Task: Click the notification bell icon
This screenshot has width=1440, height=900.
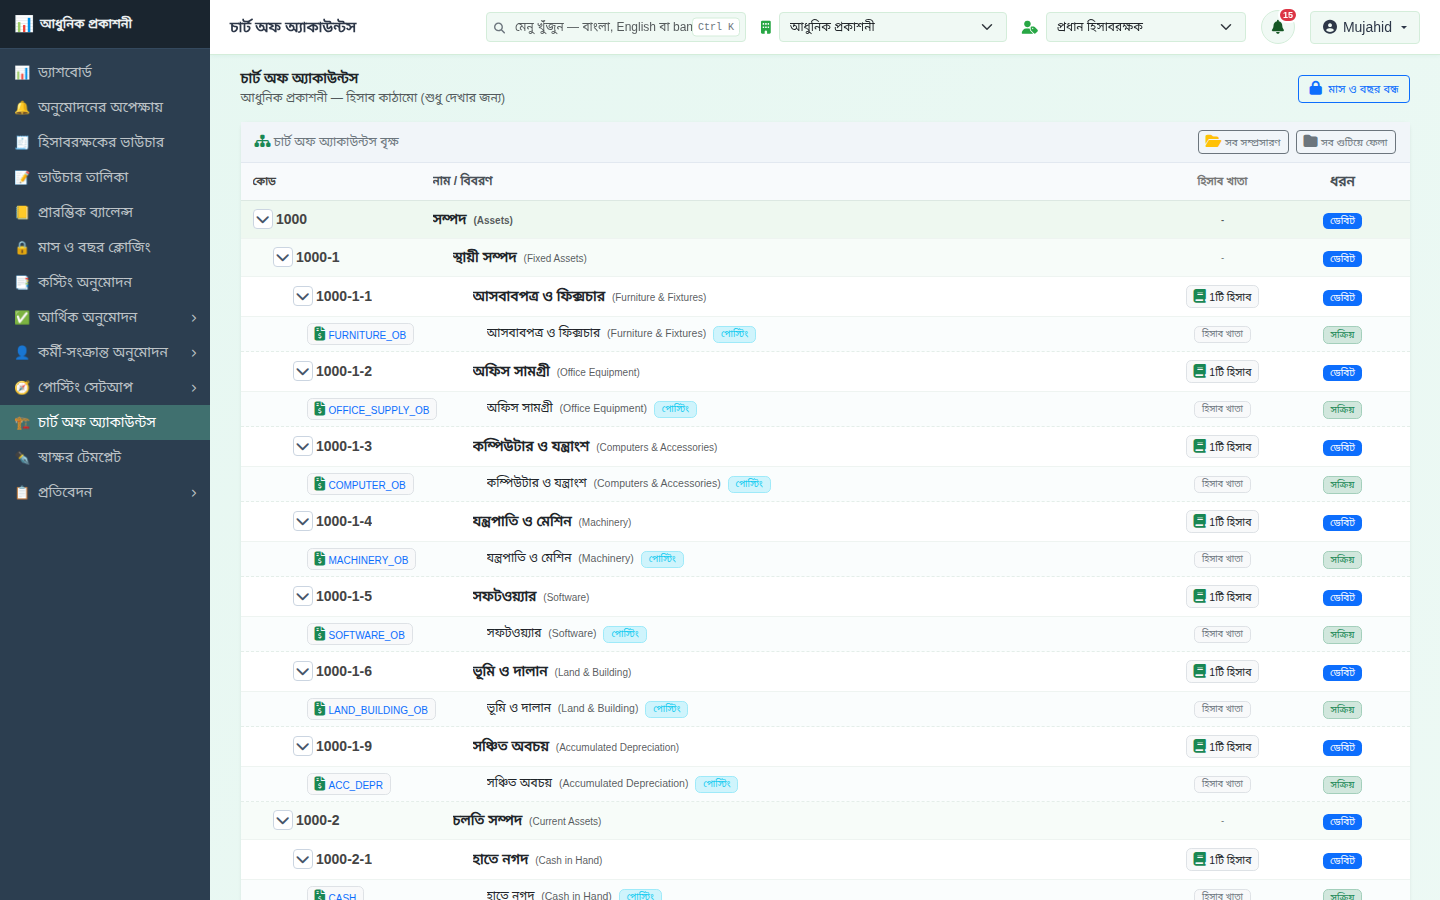Action: coord(1278,27)
